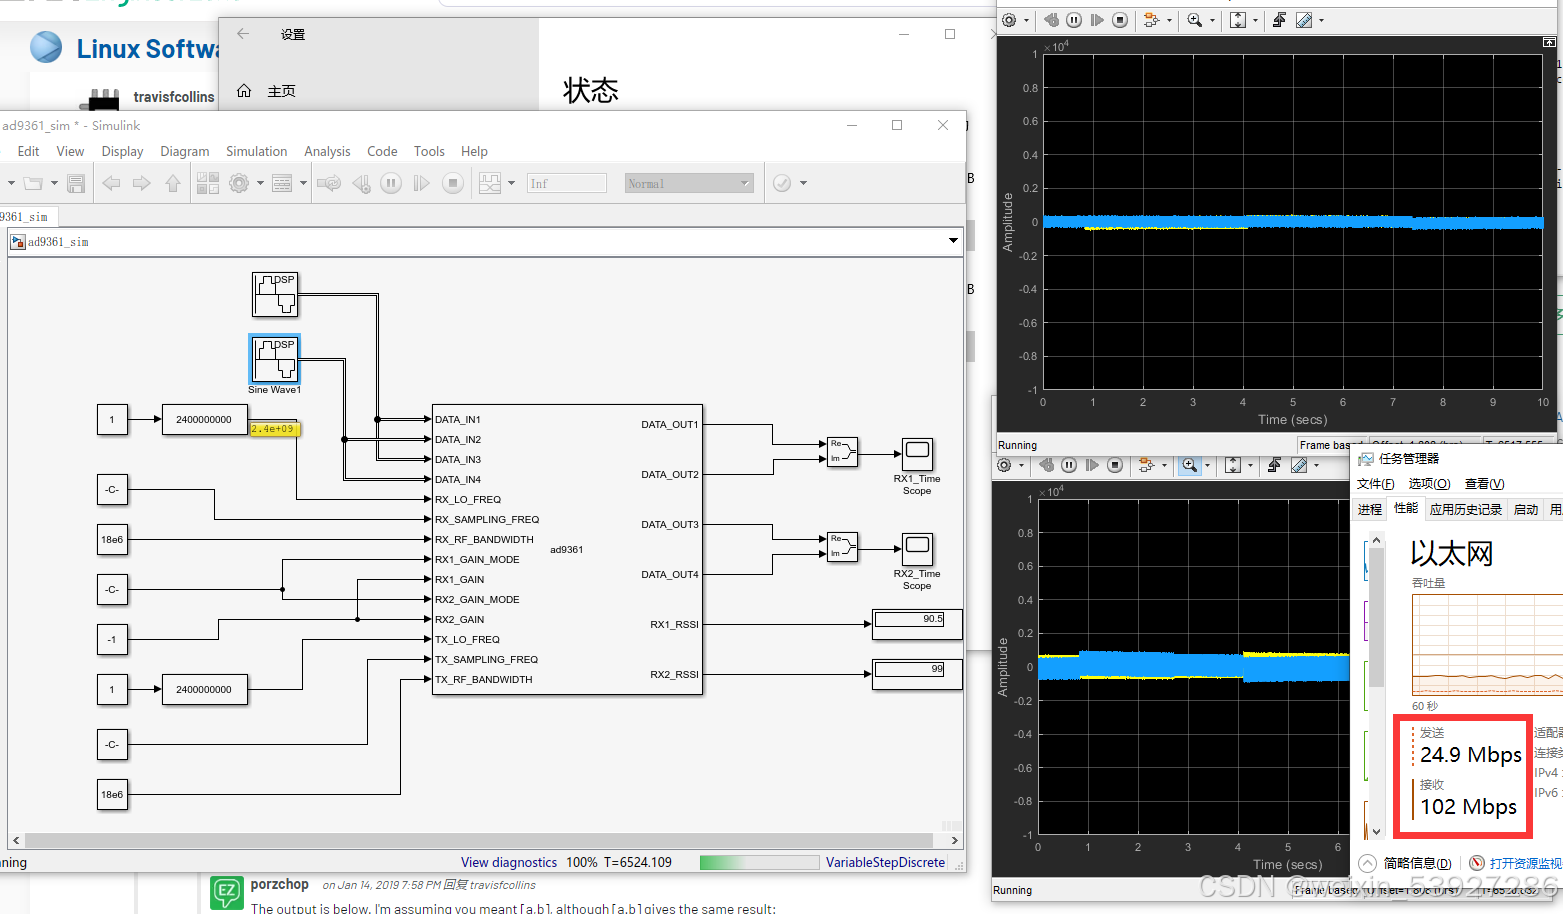Click the Pause simulation icon in Simulink toolbar
1563x914 pixels.
click(391, 183)
